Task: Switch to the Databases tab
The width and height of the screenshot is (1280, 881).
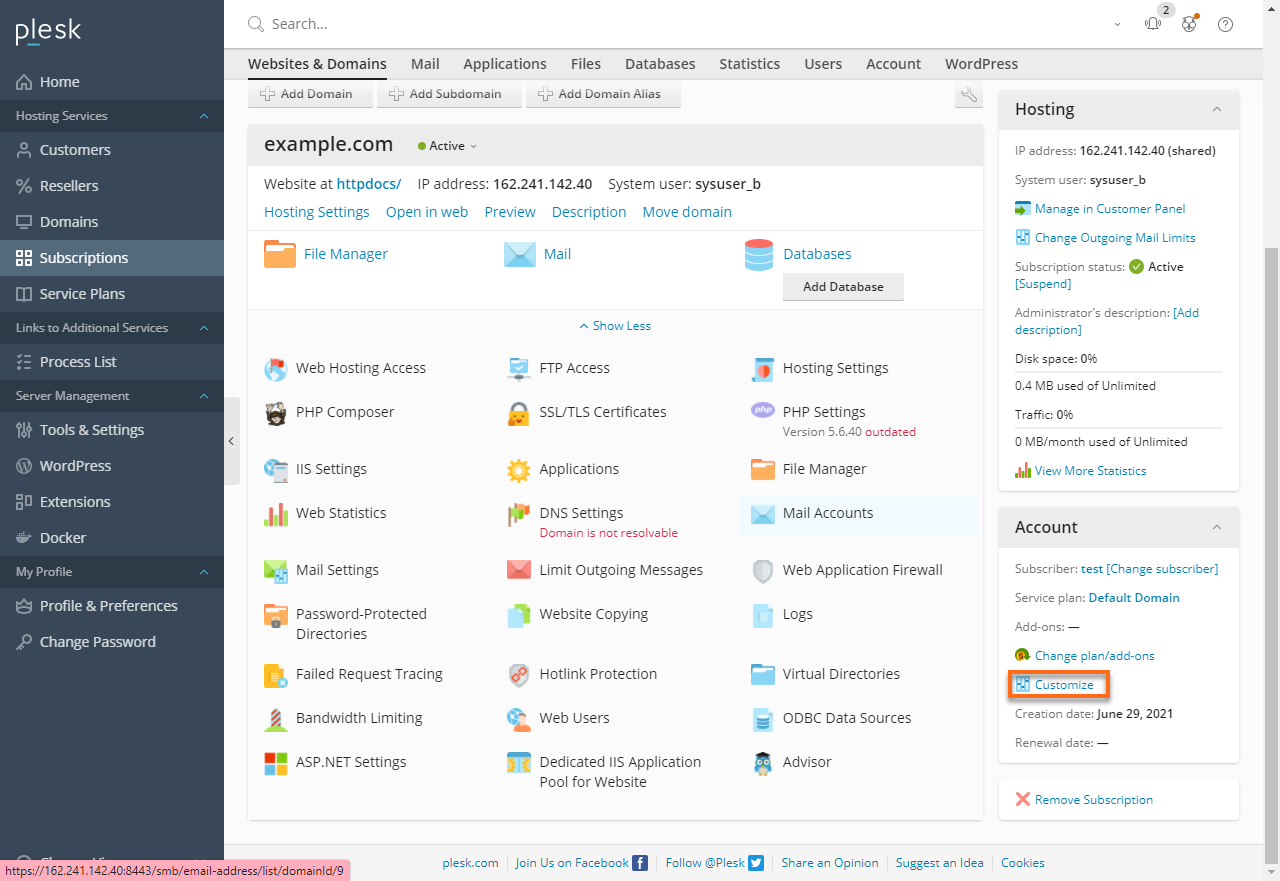Action: [x=660, y=63]
